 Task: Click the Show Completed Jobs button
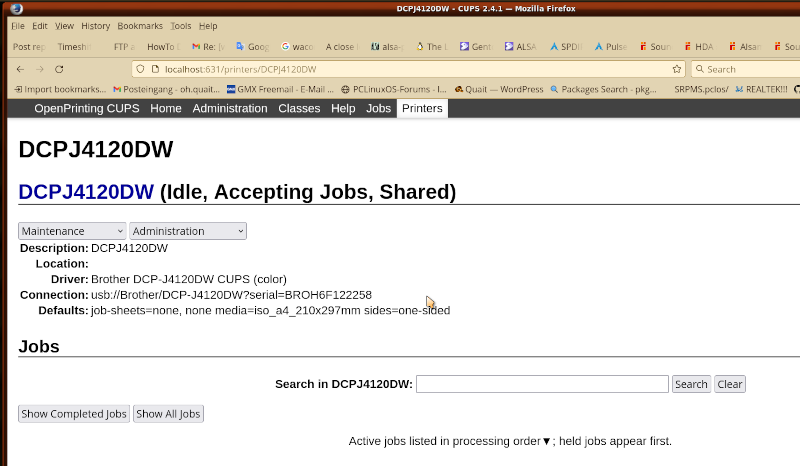74,414
